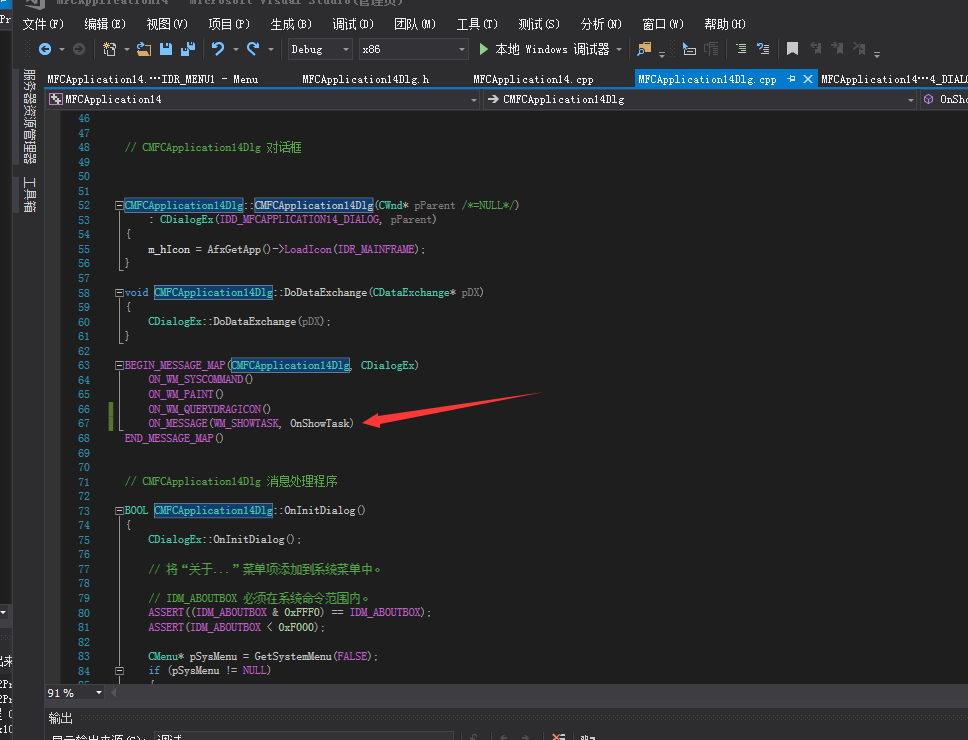Viewport: 968px width, 740px height.
Task: Start the 本地 Windows 调试器 debugger
Action: point(545,49)
